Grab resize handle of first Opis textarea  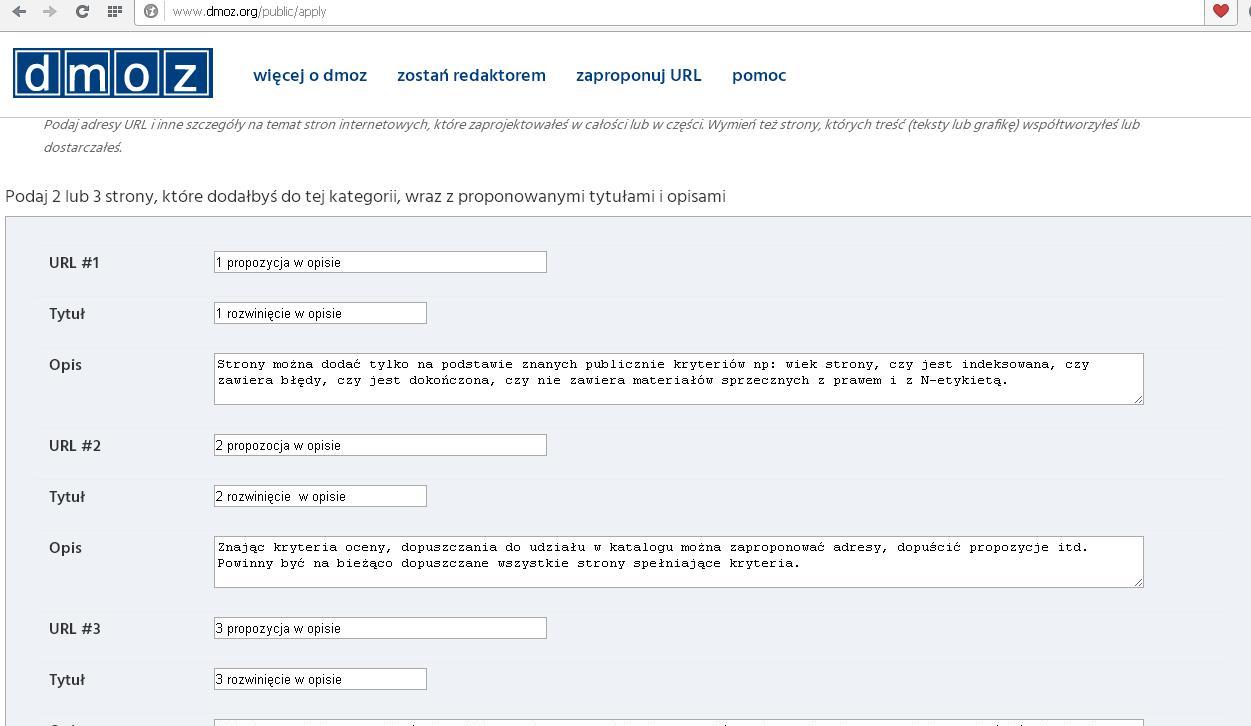[1138, 399]
